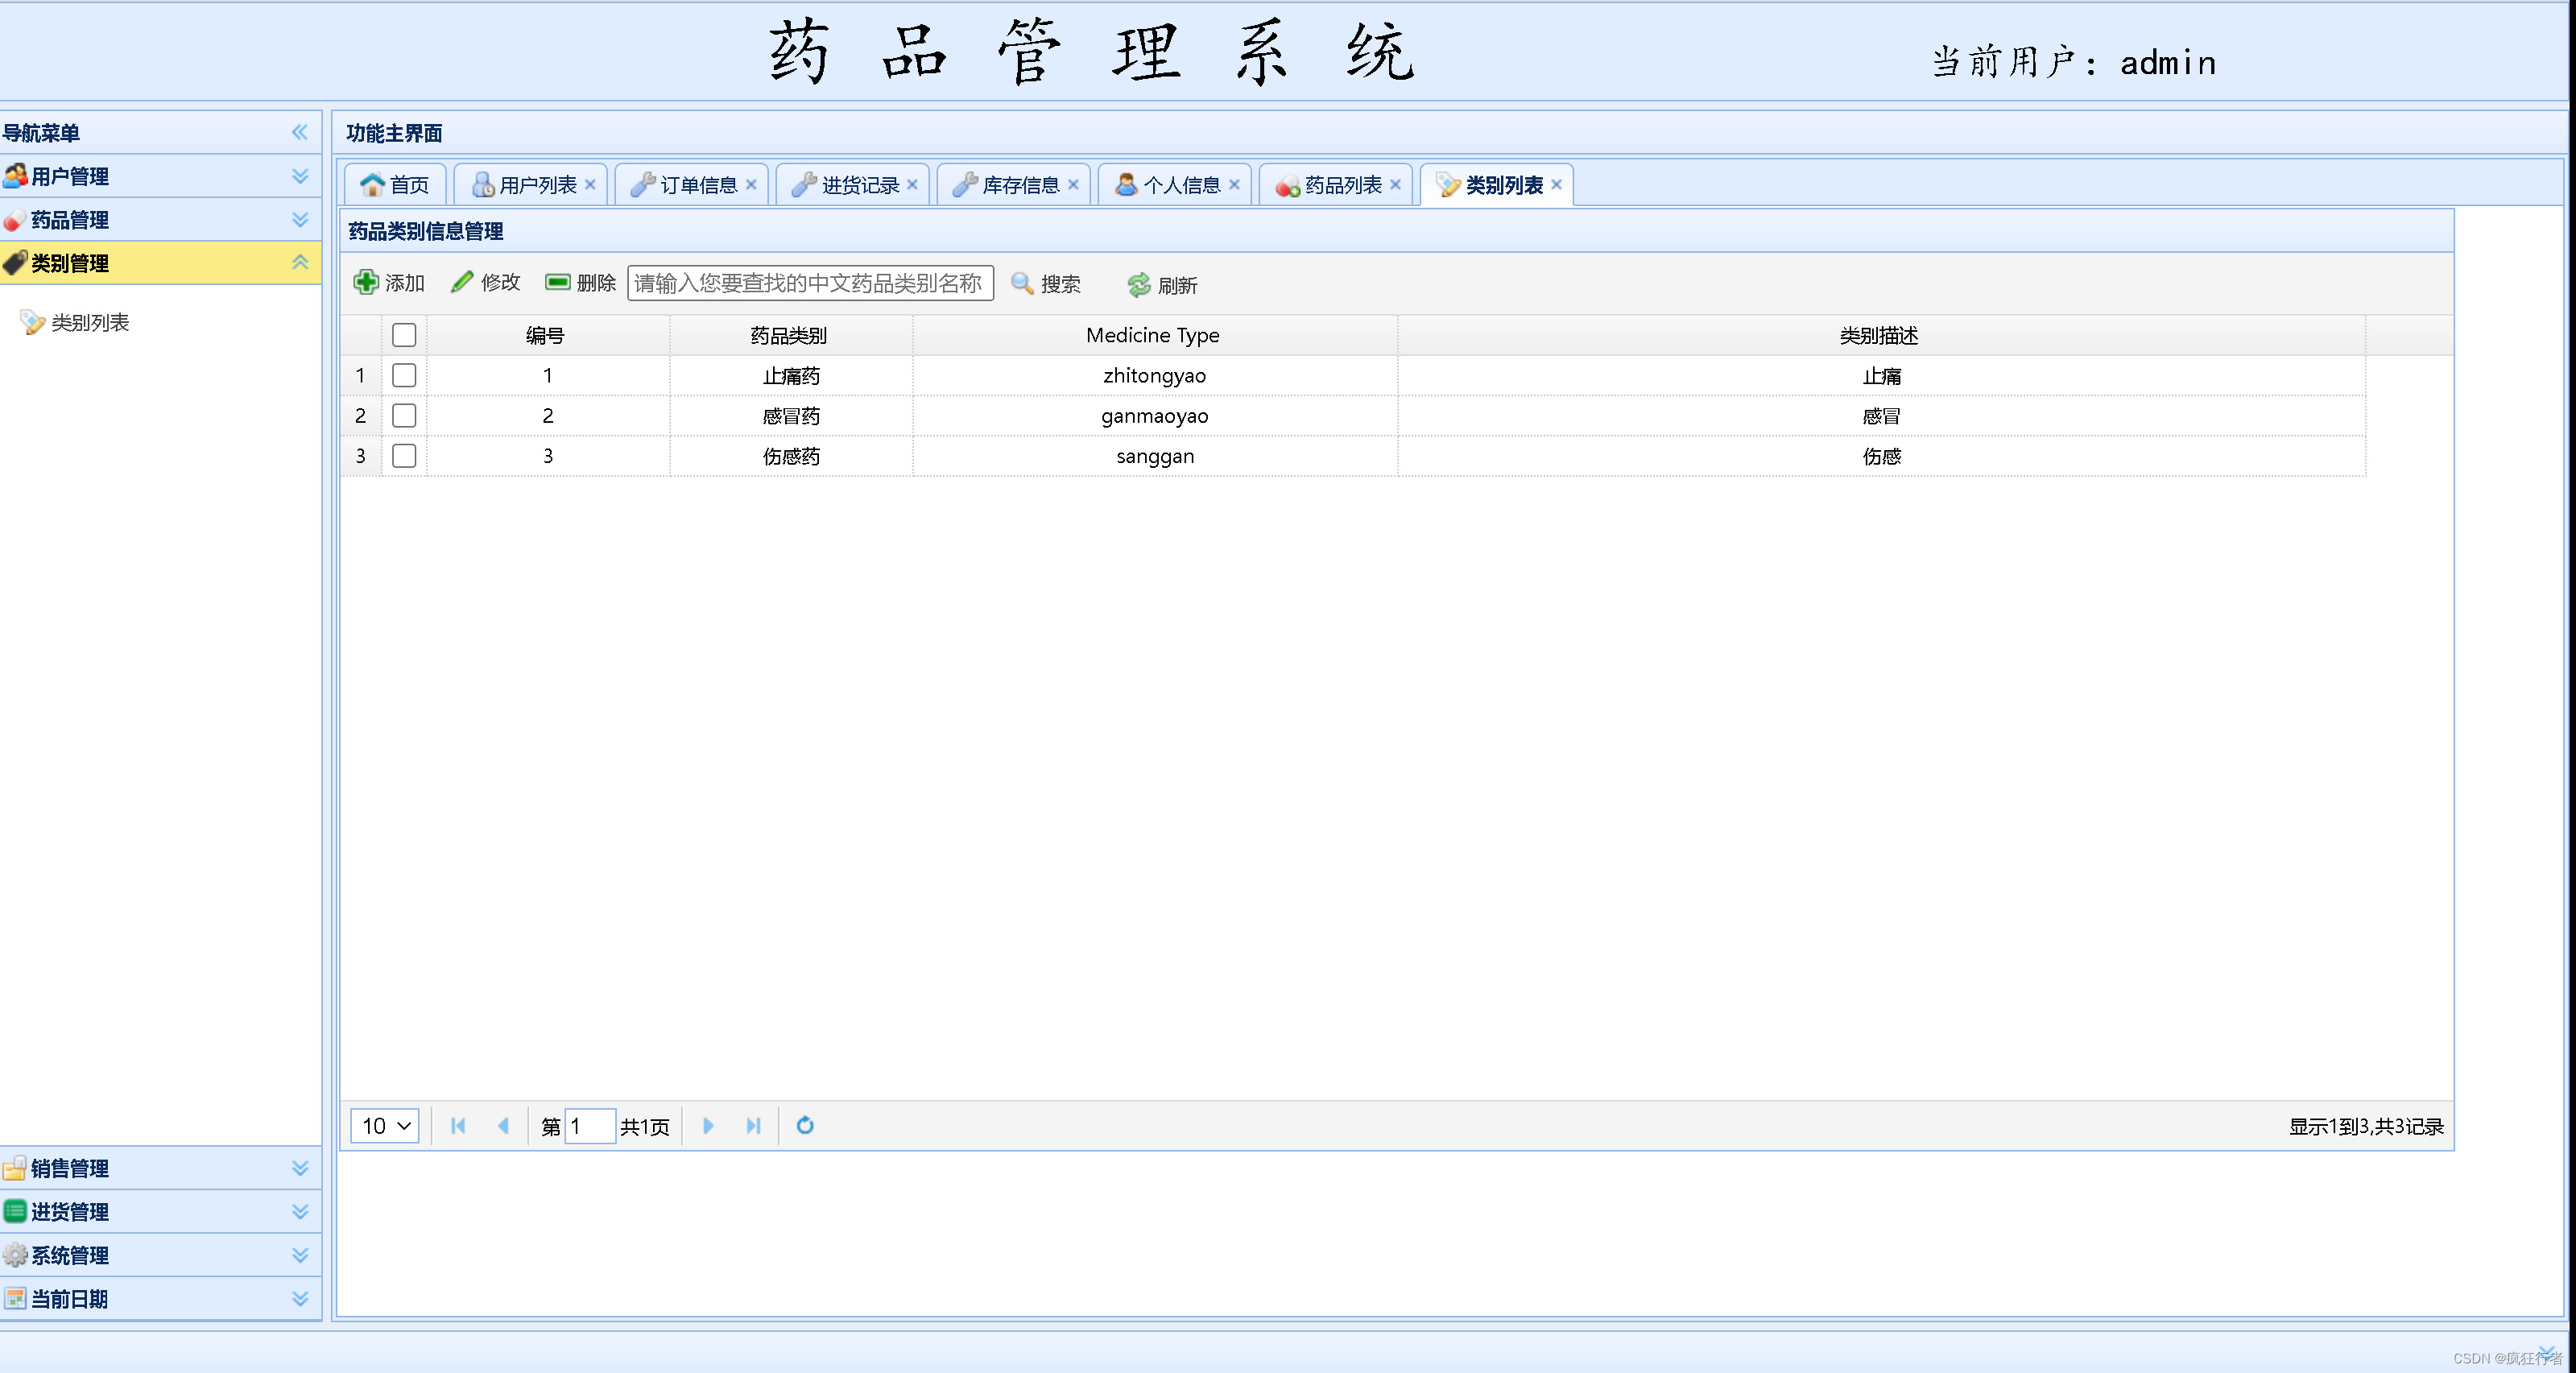Viewport: 2576px width, 1373px height.
Task: Open 类别列表 in the sidebar tree
Action: tap(89, 323)
